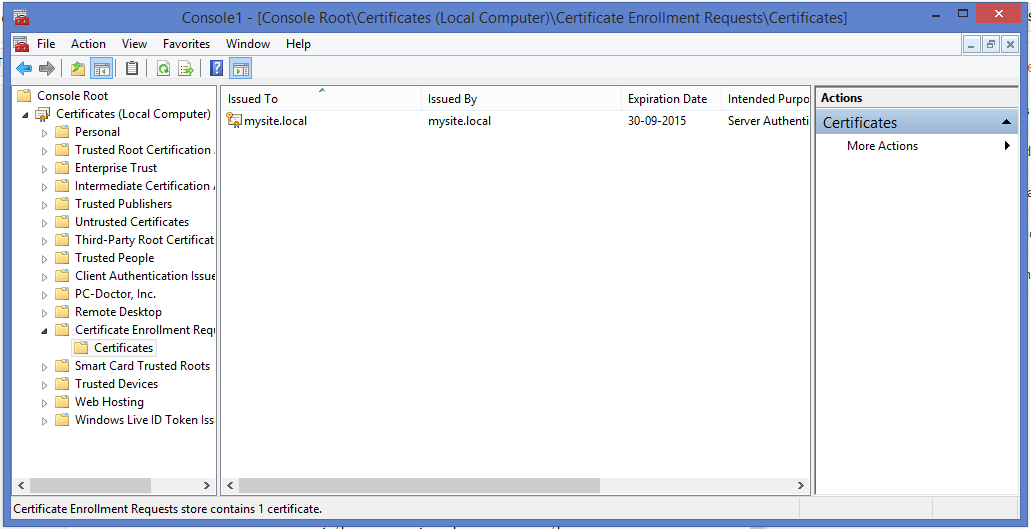This screenshot has width=1031, height=529.
Task: Click the clipboard Paste toolbar icon
Action: (132, 68)
